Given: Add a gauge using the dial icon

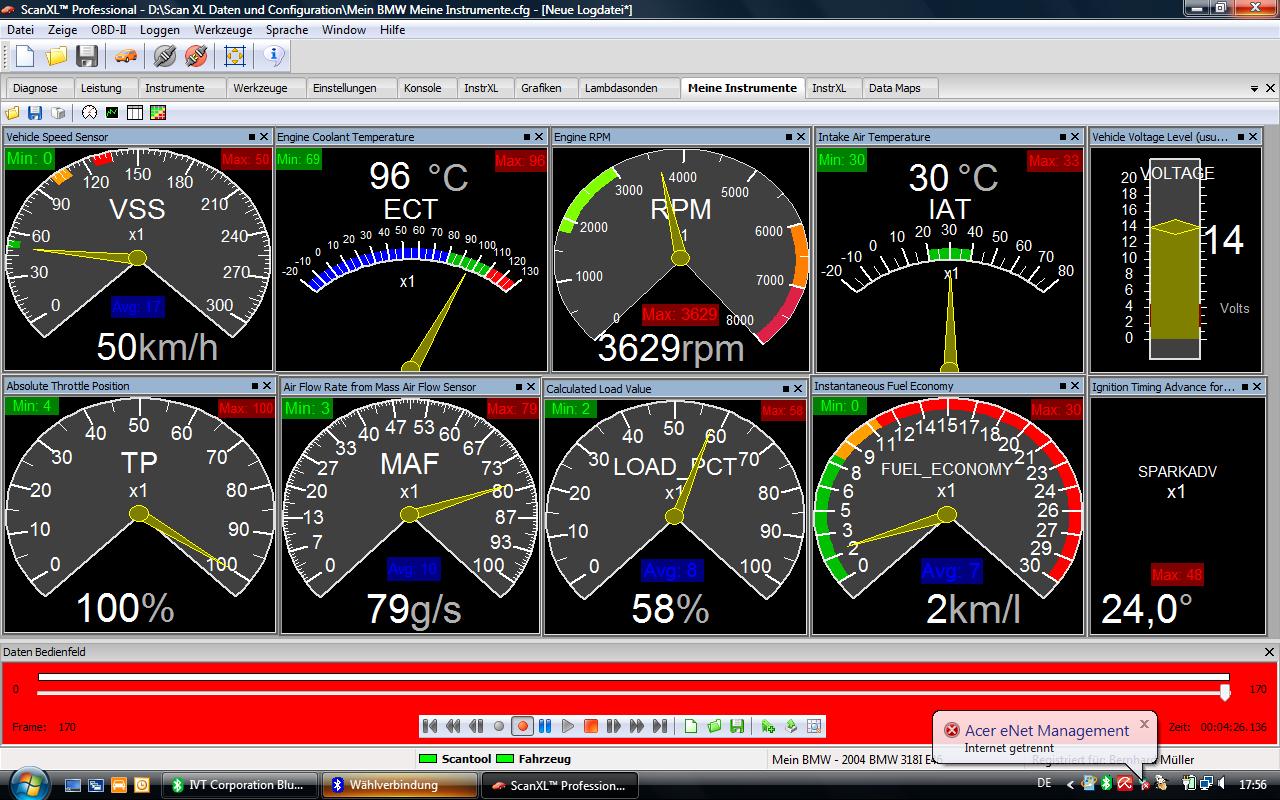Looking at the screenshot, I should point(89,113).
